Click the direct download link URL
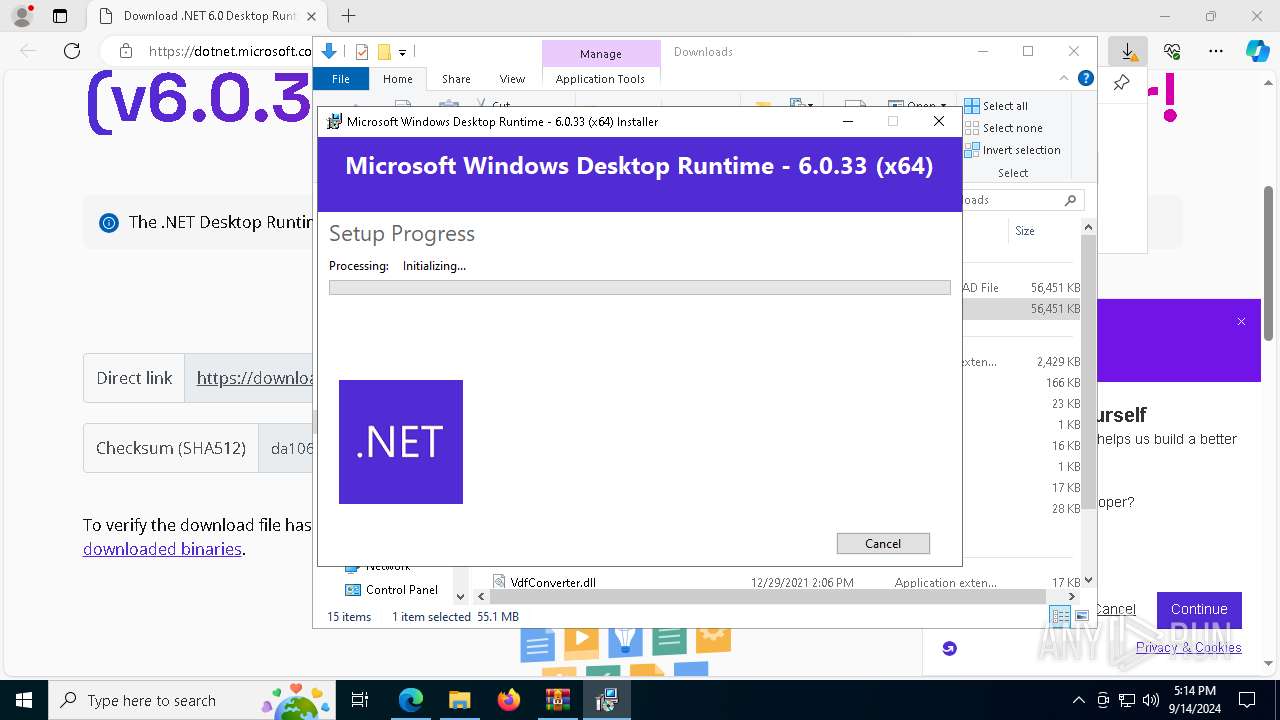 [x=255, y=378]
